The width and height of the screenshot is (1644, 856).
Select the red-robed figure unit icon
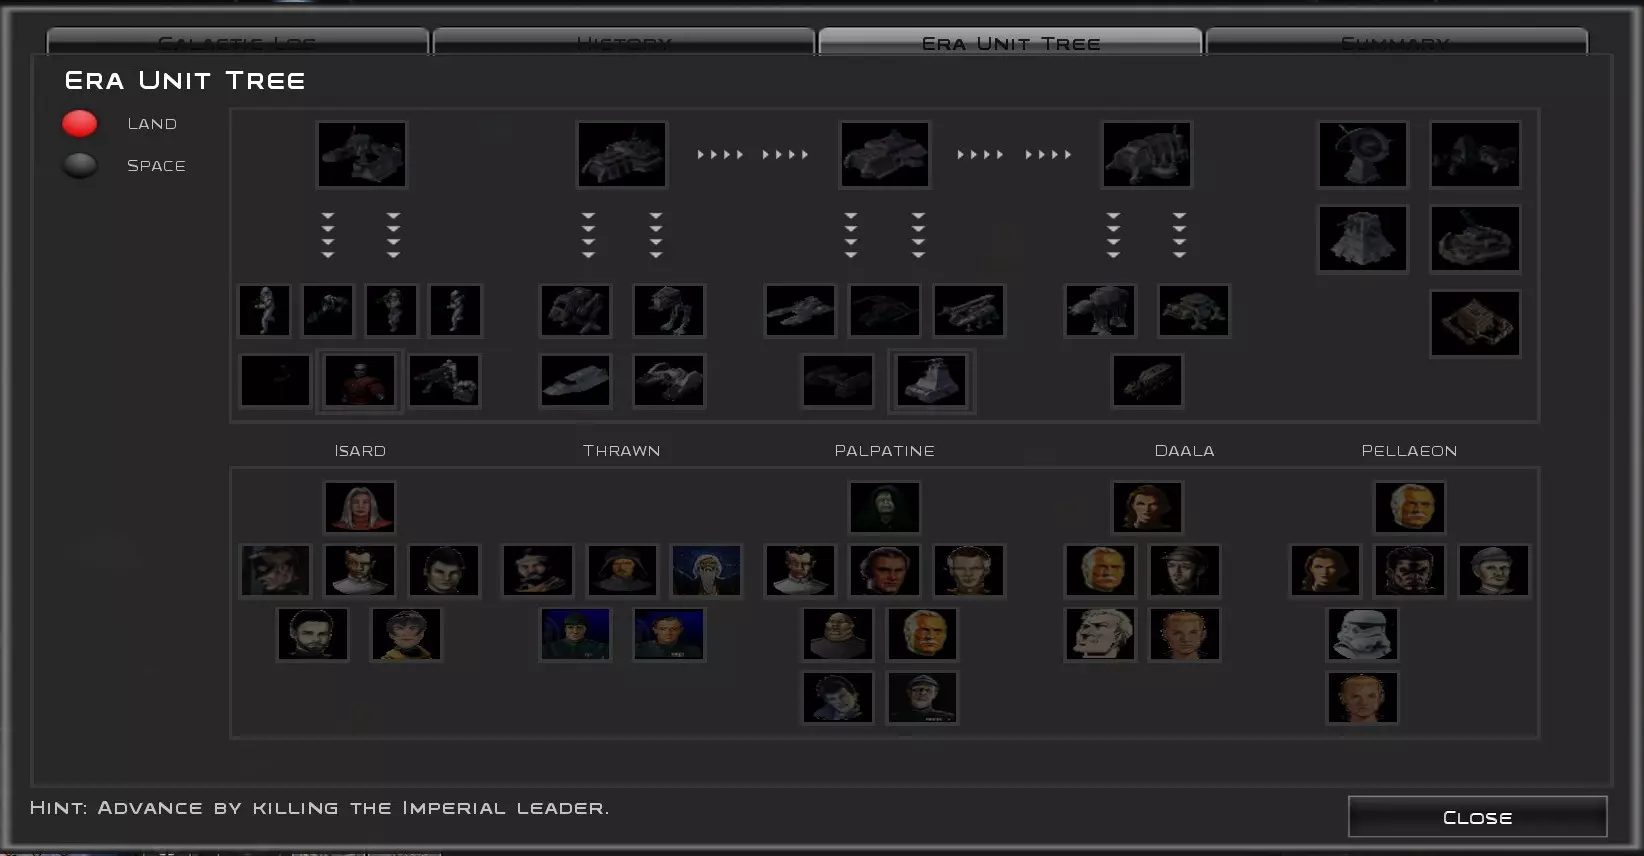360,380
